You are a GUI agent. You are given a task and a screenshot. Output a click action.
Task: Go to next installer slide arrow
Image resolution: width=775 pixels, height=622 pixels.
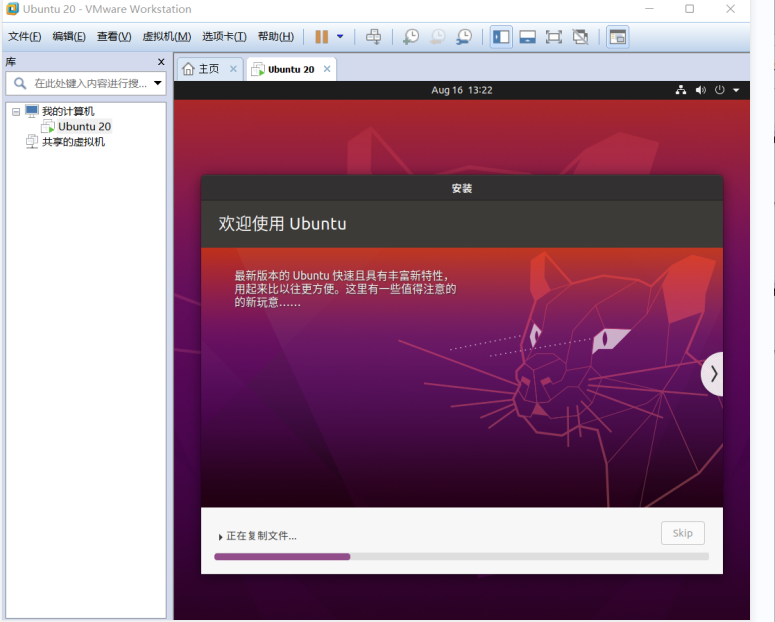point(713,374)
